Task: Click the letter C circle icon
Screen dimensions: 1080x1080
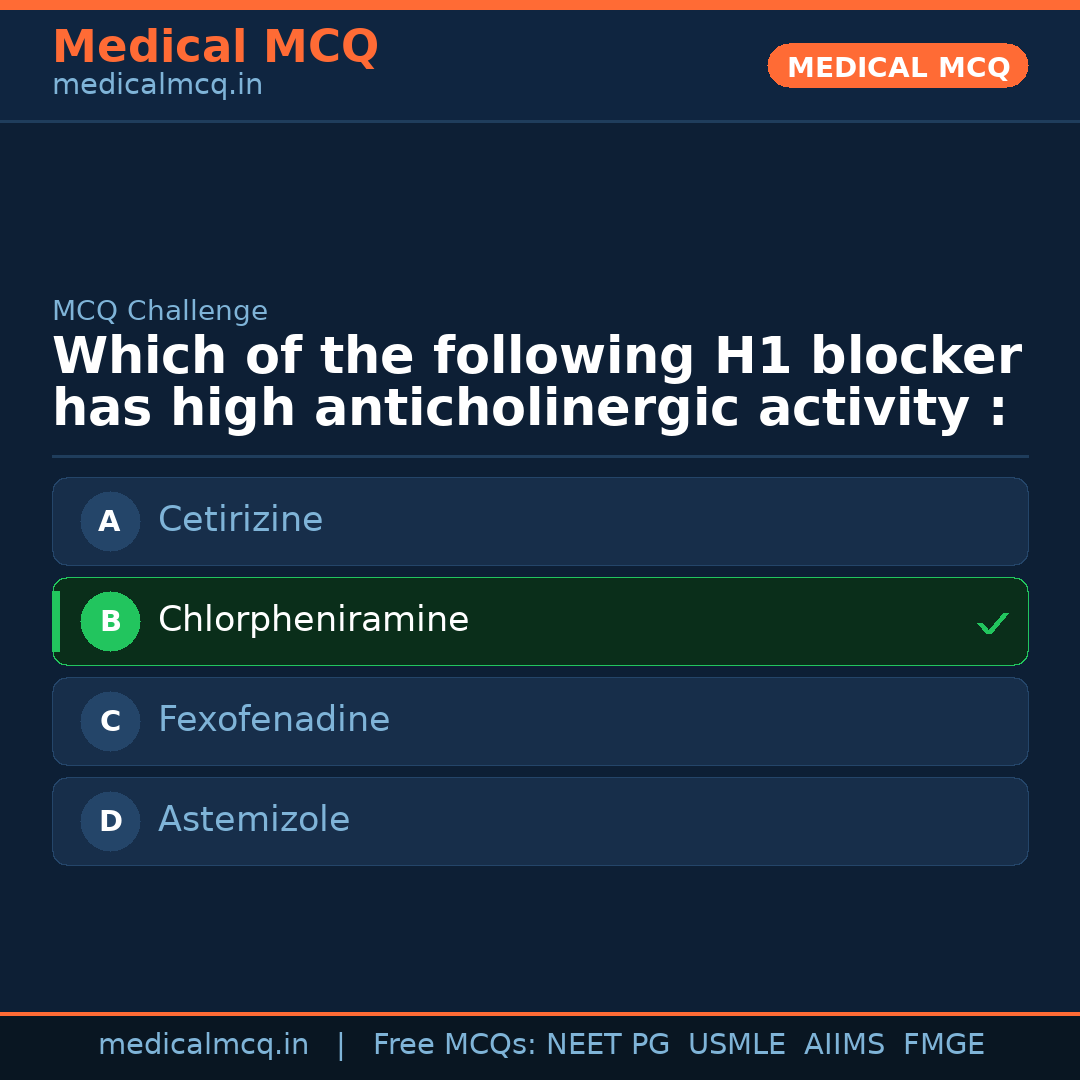Action: point(110,721)
